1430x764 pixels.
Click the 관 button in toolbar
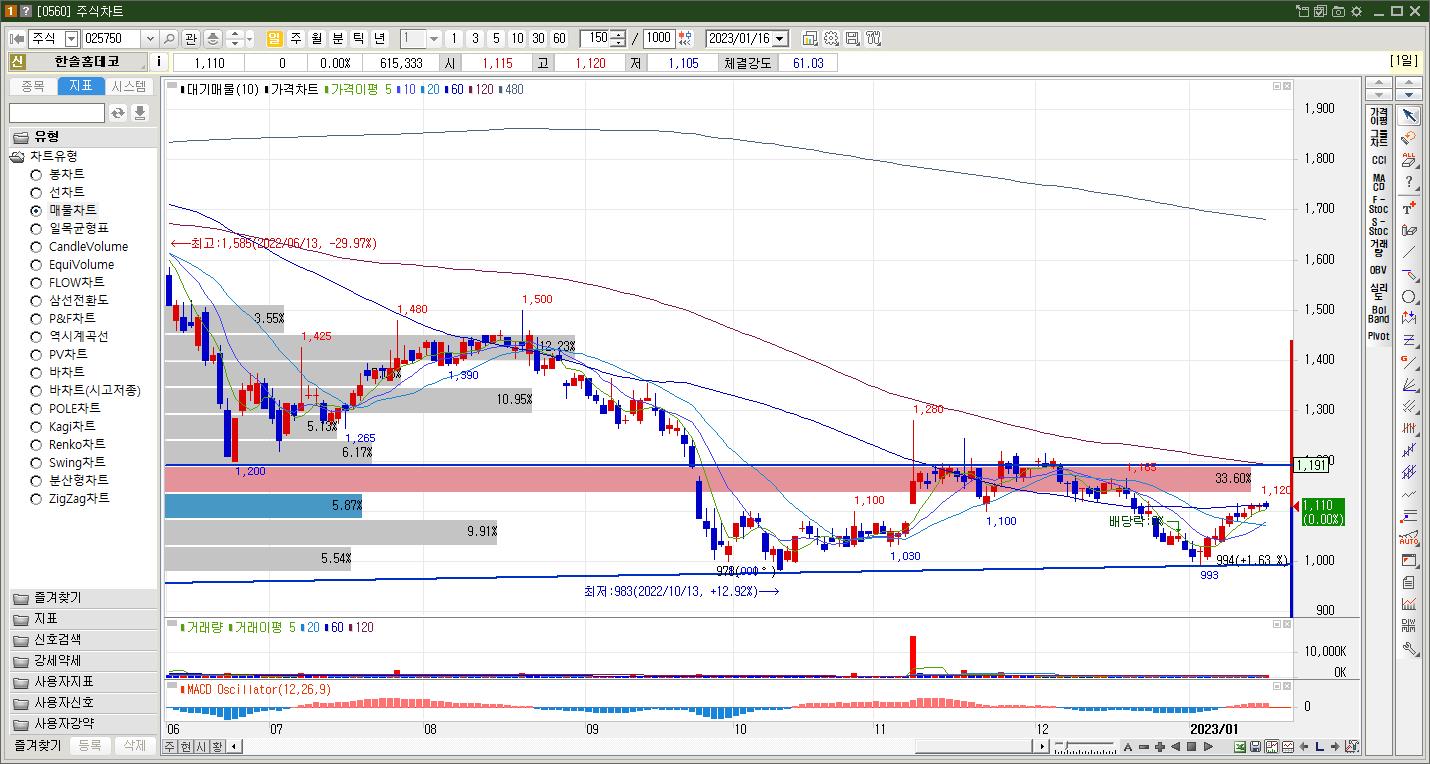[191, 39]
